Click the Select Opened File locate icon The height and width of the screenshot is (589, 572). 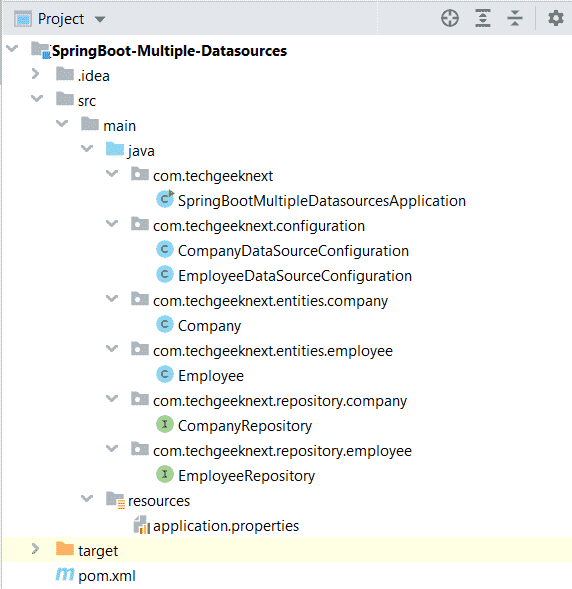(450, 18)
